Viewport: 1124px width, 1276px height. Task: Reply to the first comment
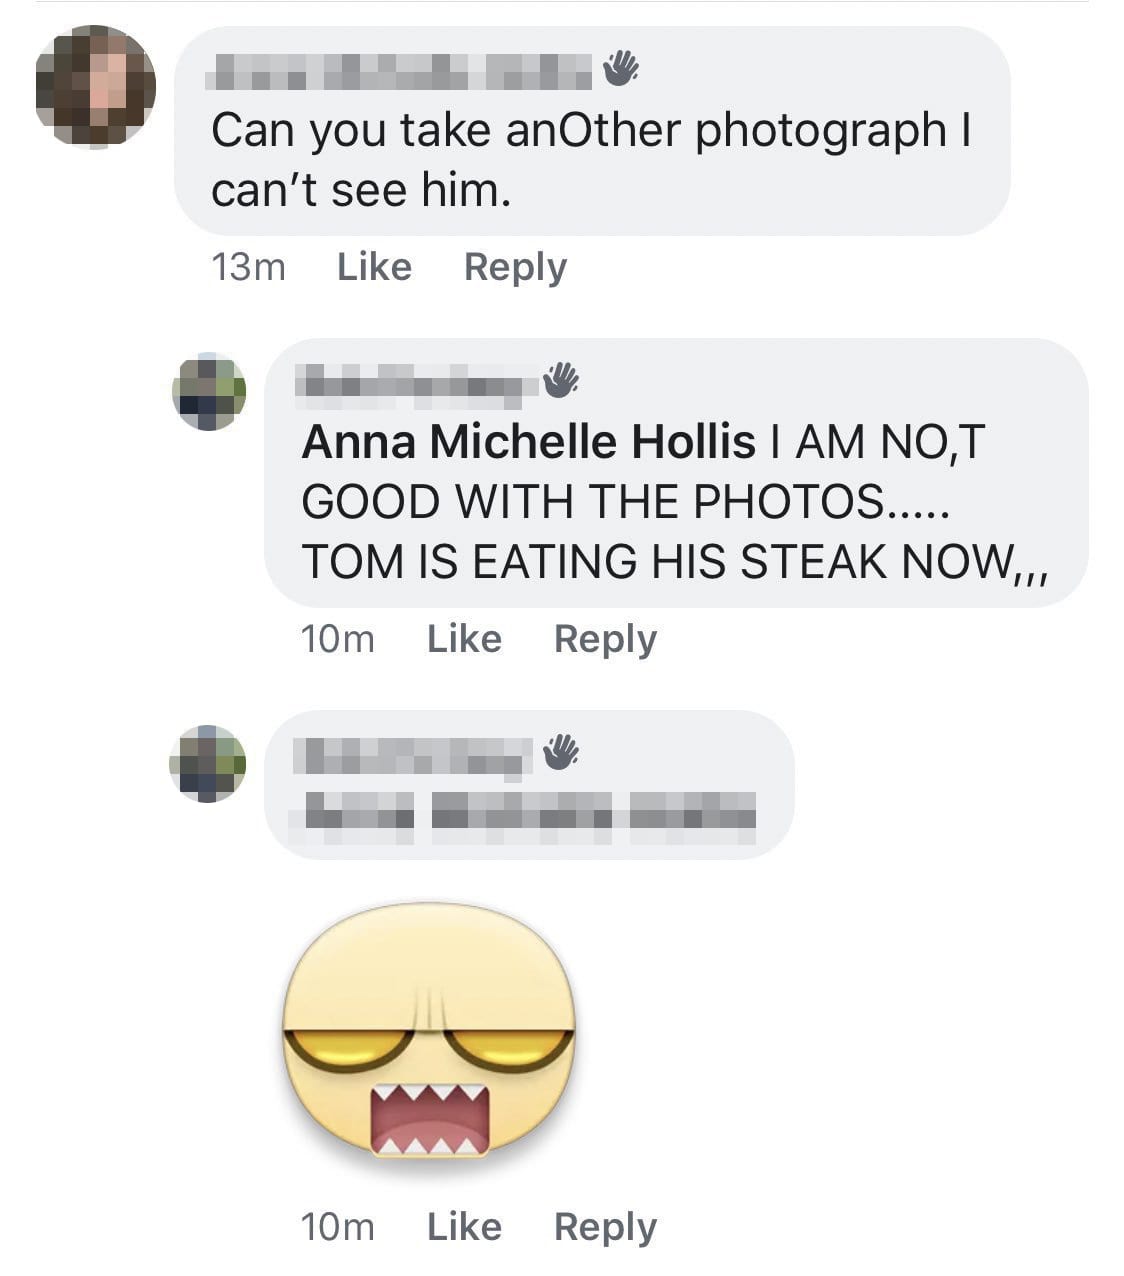[516, 265]
